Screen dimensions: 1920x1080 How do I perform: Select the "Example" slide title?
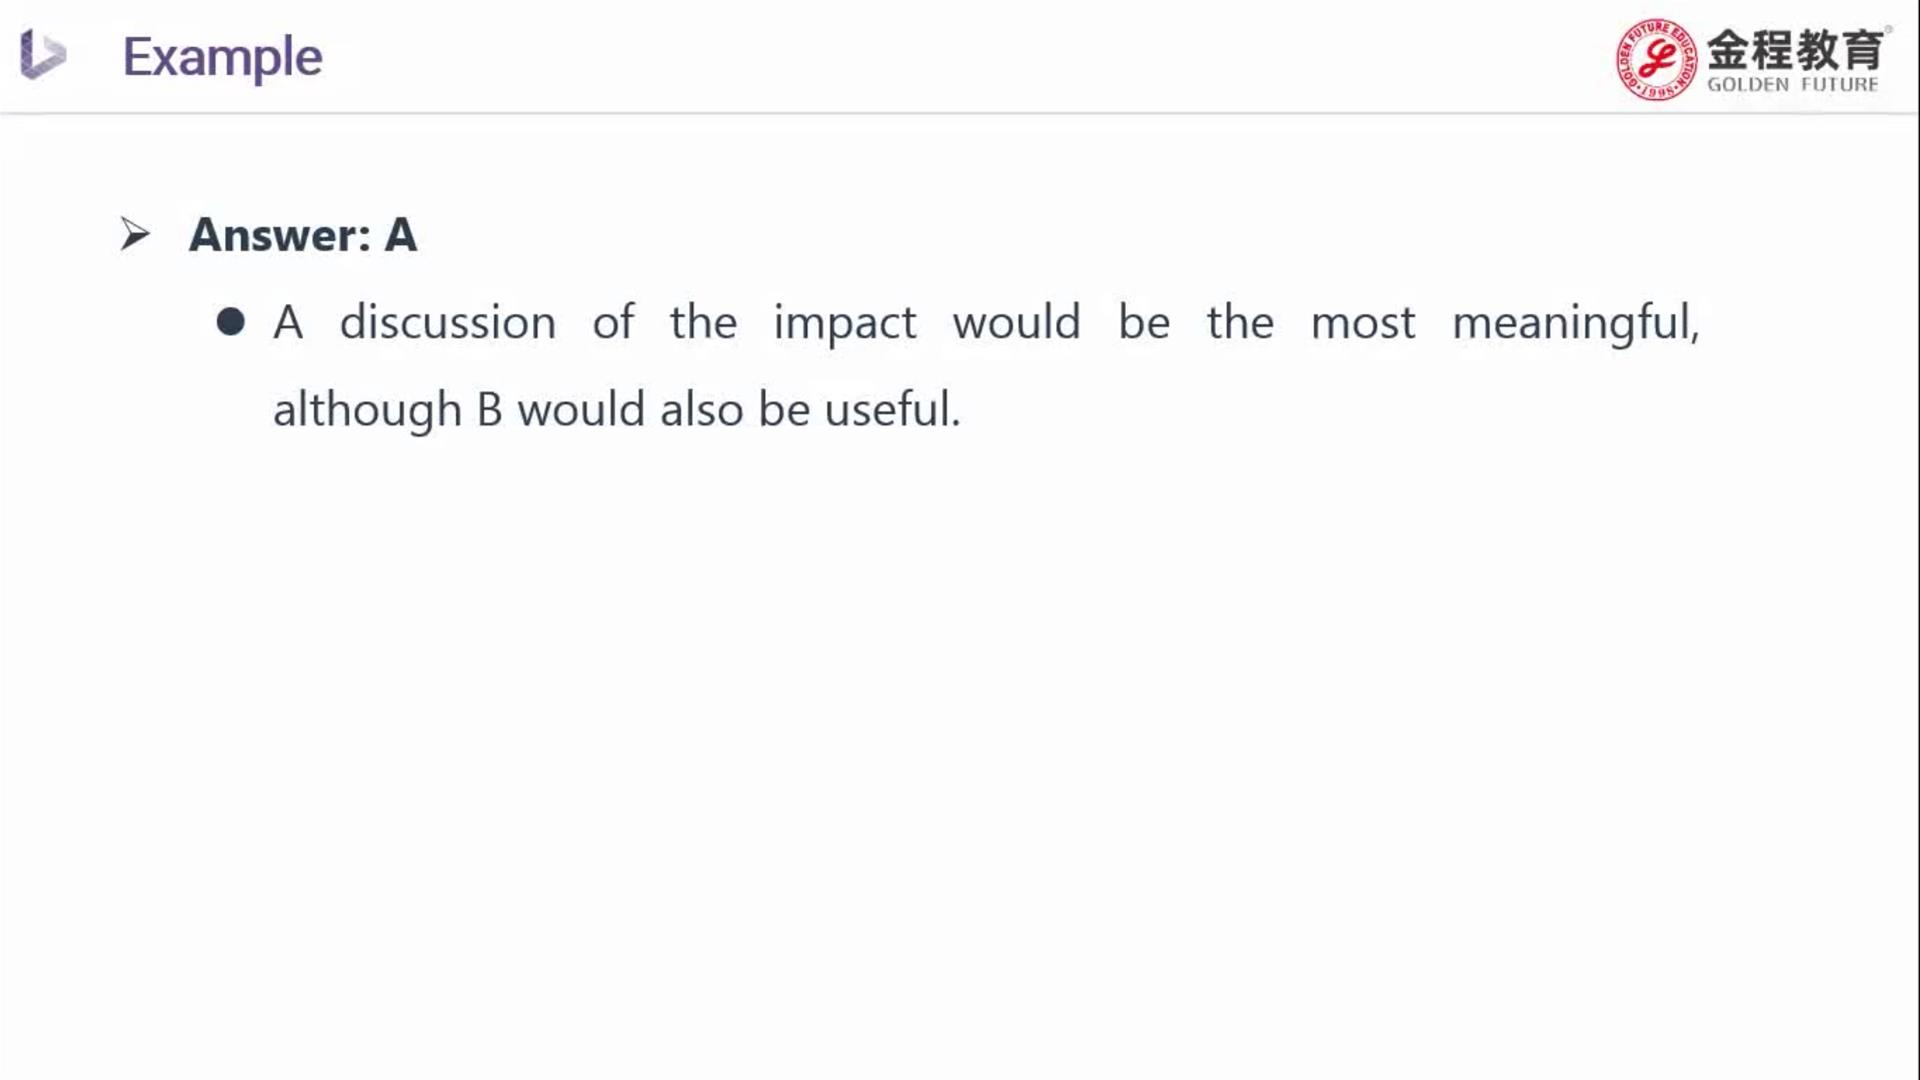pyautogui.click(x=222, y=57)
